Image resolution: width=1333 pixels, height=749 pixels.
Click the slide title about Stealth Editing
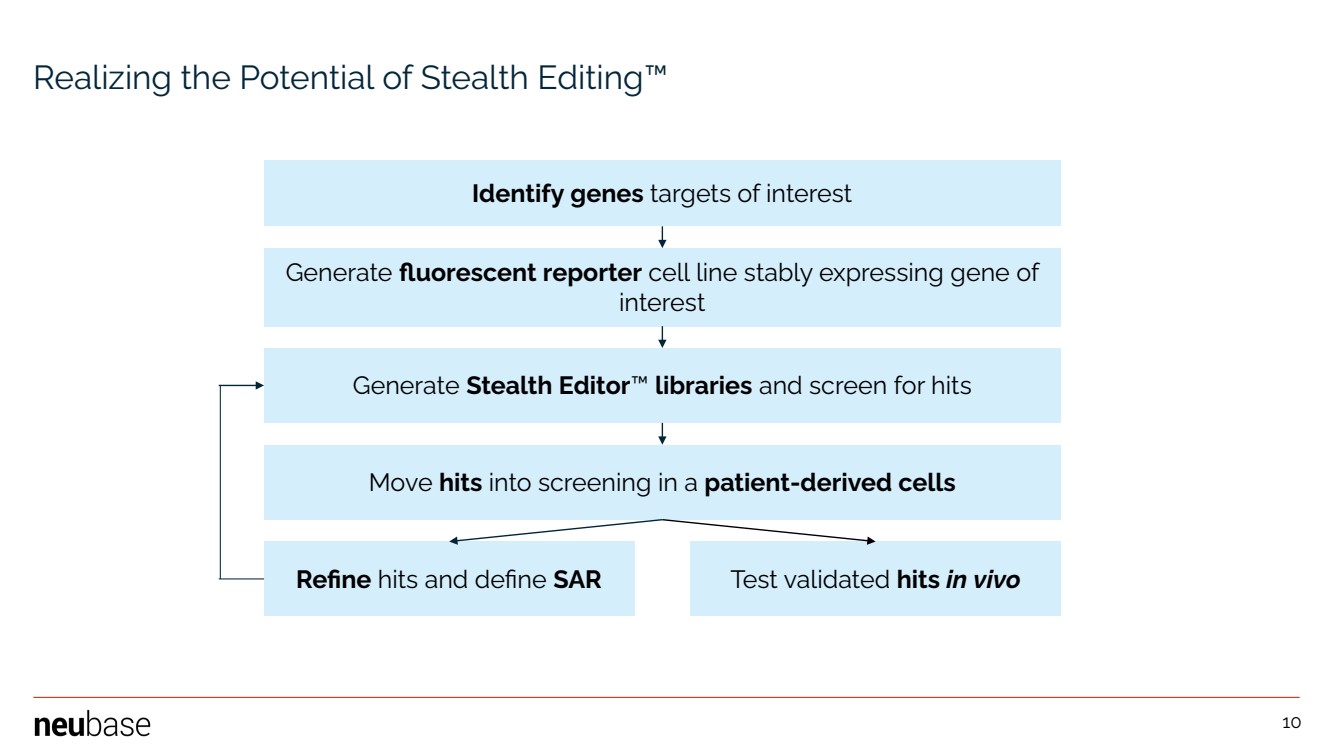[350, 80]
